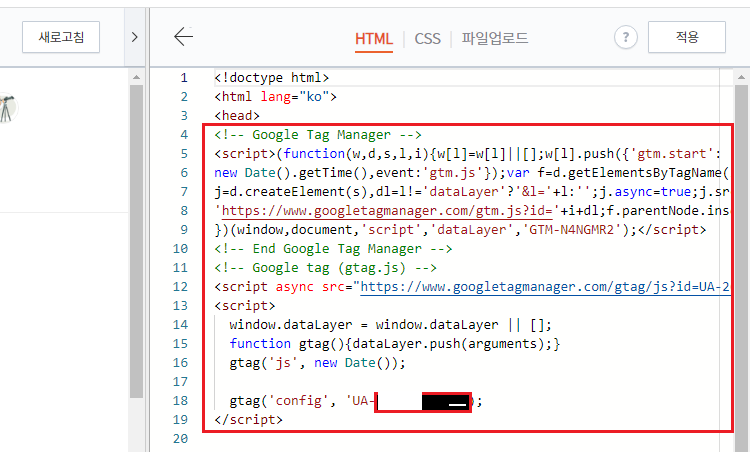Screen dimensions: 750x452
Task: Click the up arrow of the left panel scrollbar
Action: [136, 77]
